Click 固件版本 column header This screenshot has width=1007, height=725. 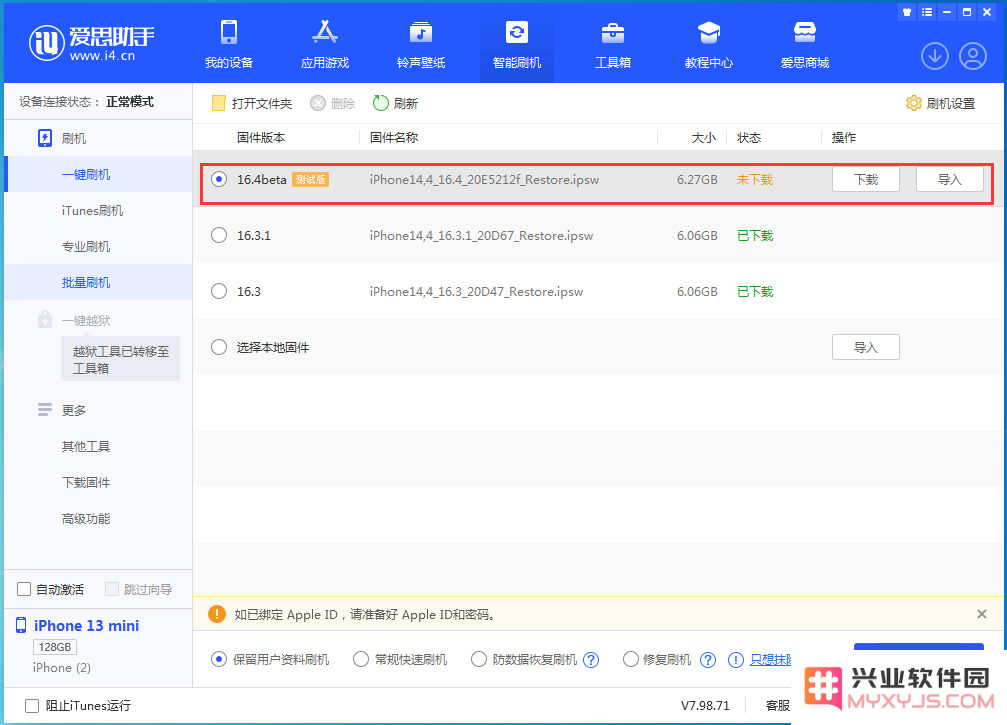click(261, 137)
